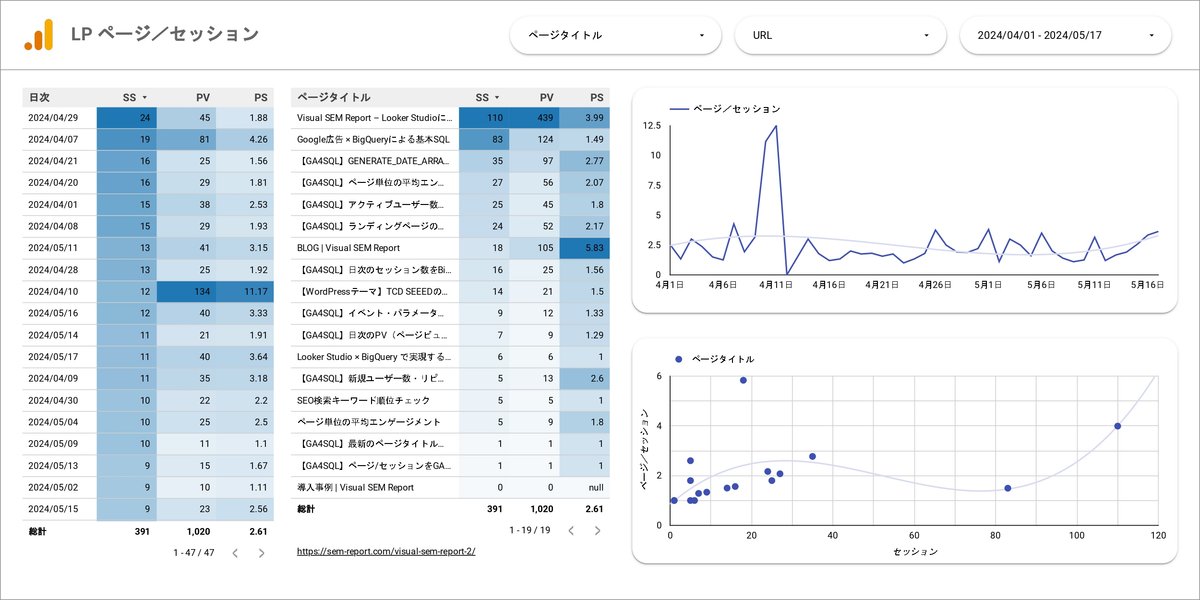Go to previous page of daily table
The image size is (1200, 600).
(x=235, y=552)
